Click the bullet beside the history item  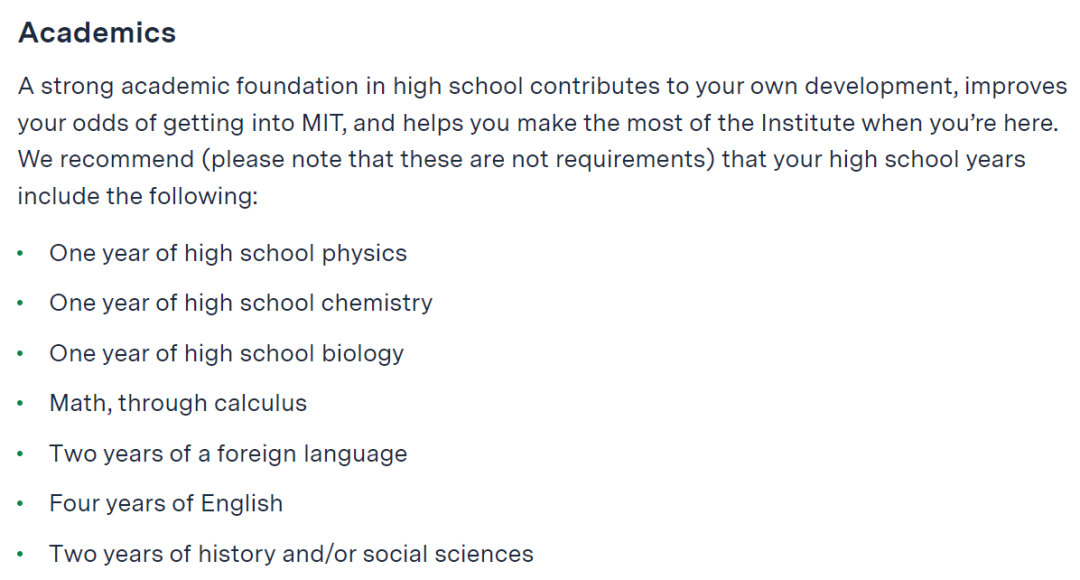(21, 554)
